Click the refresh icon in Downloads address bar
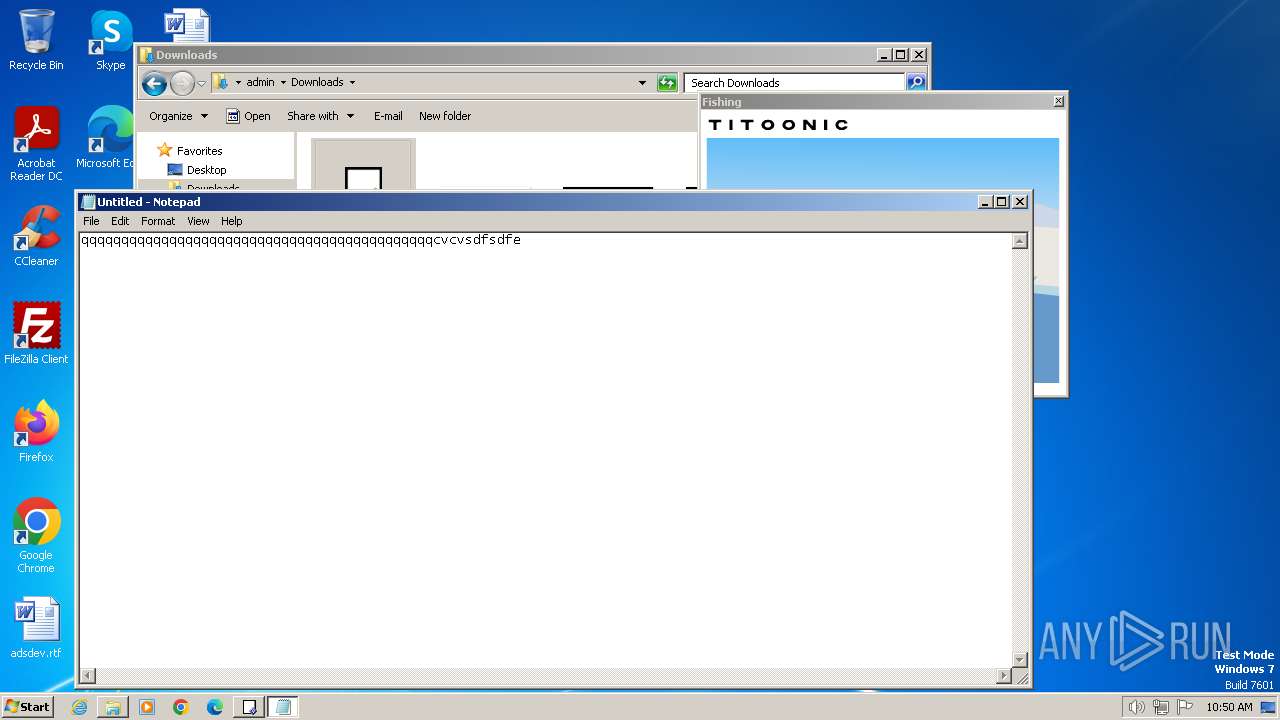The height and width of the screenshot is (720, 1280). pos(667,83)
